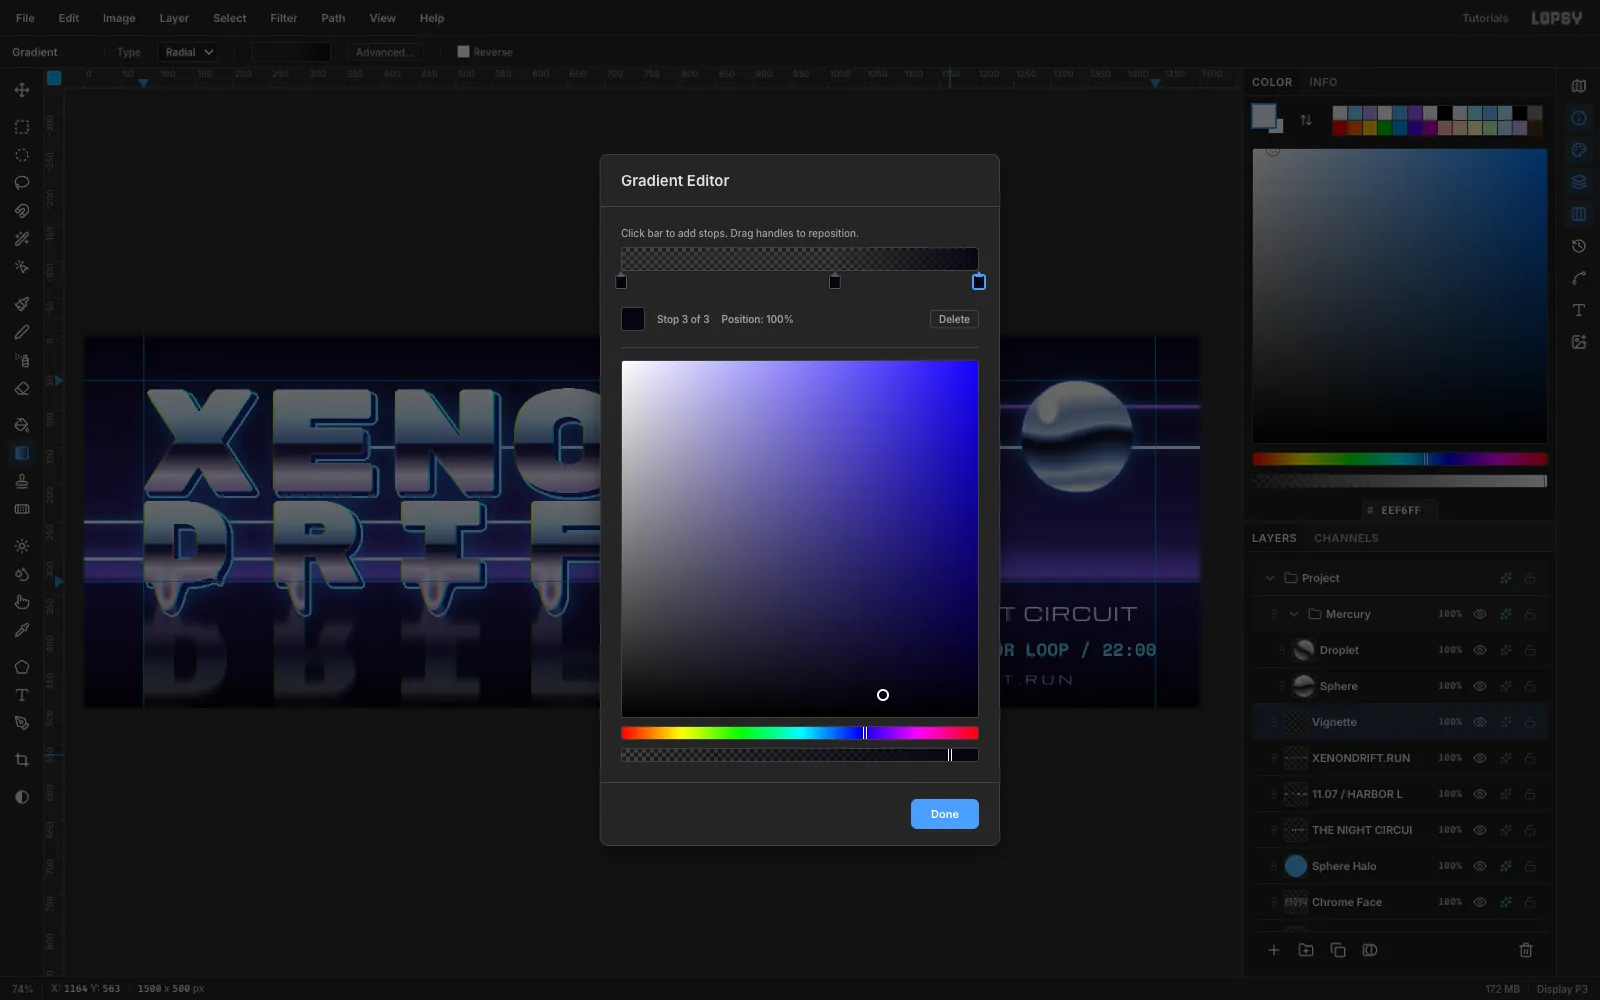Open the Advanced gradient options
Image resolution: width=1600 pixels, height=1000 pixels.
click(385, 52)
